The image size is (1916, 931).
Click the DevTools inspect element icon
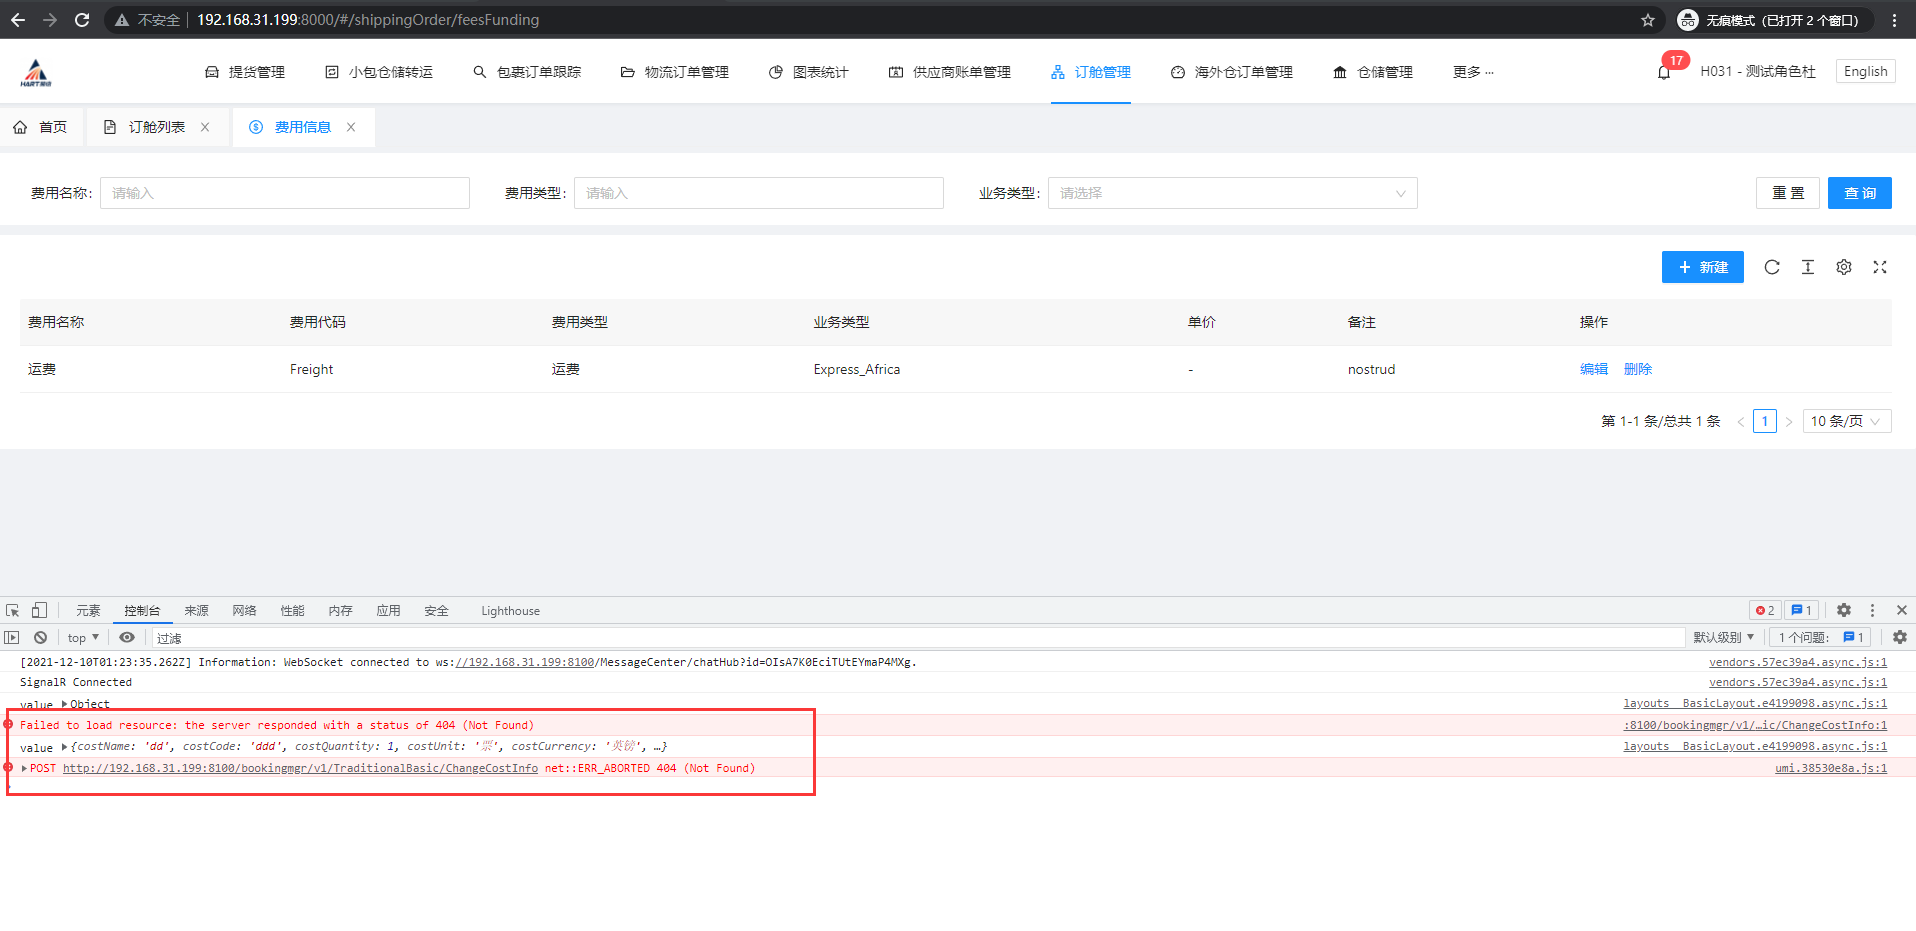point(13,611)
